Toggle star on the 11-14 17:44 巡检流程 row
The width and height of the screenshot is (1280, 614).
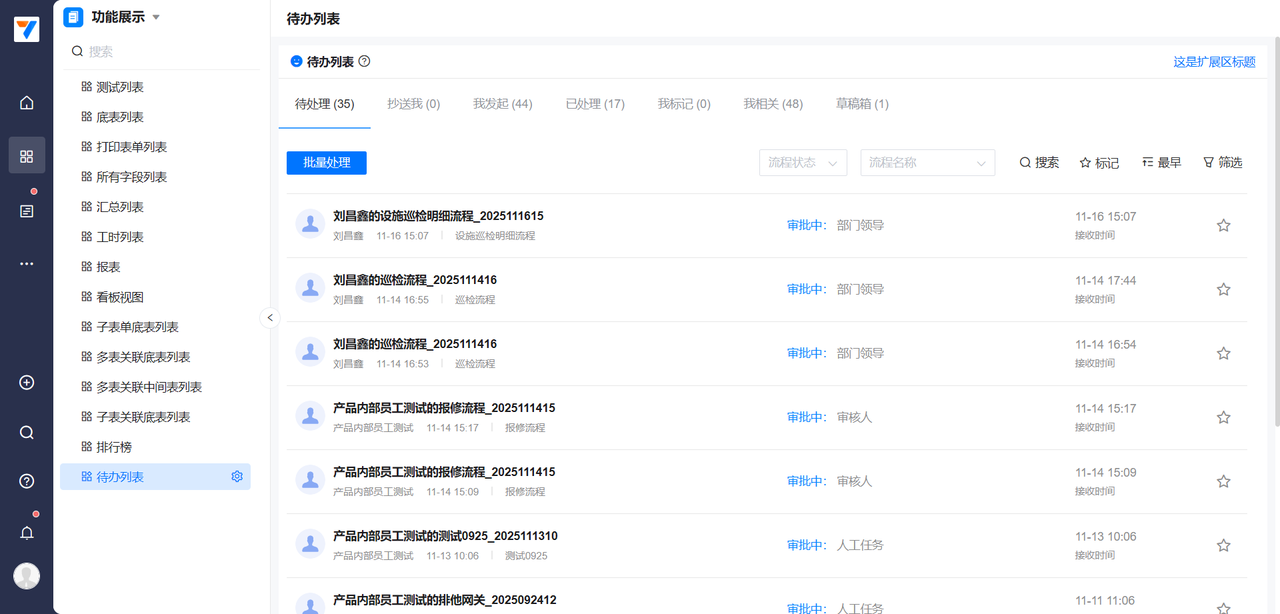[1223, 290]
